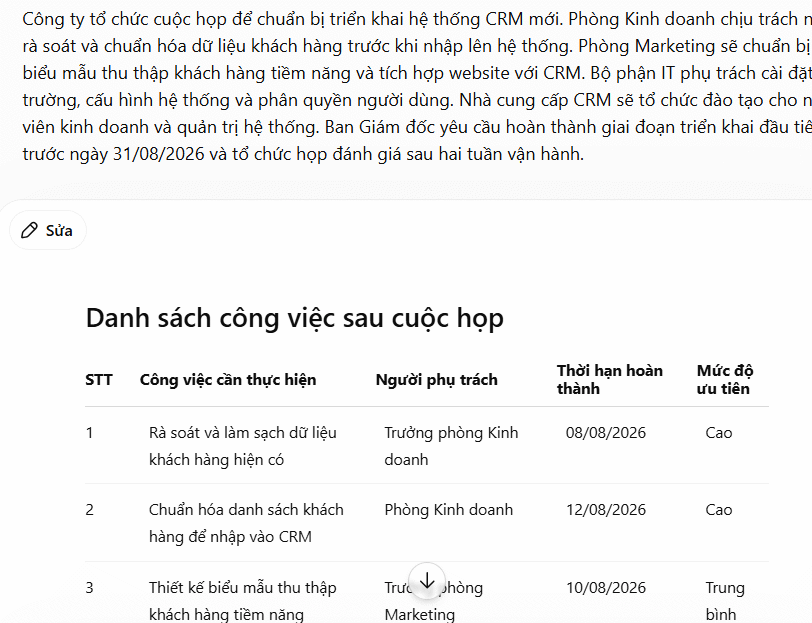Click the Thời hạn hoàn thành header
The height and width of the screenshot is (623, 812).
pyautogui.click(x=610, y=380)
